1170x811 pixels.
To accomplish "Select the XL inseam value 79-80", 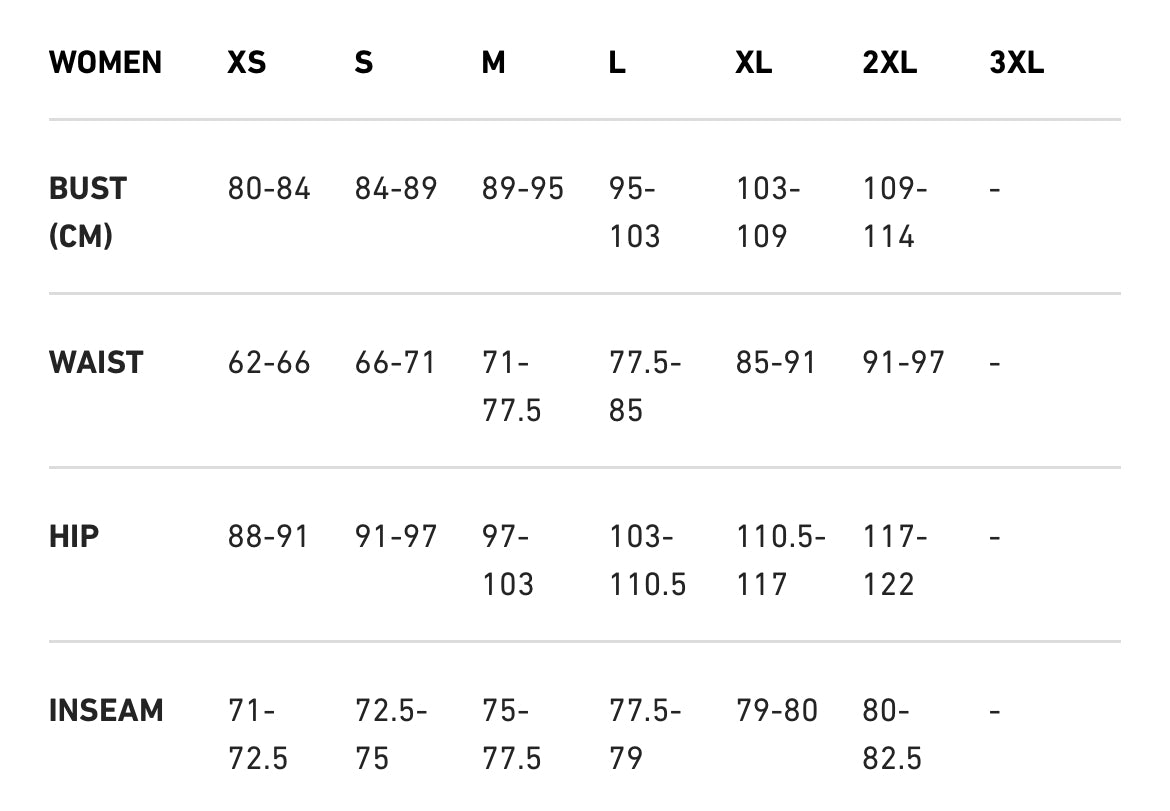I will [x=777, y=711].
